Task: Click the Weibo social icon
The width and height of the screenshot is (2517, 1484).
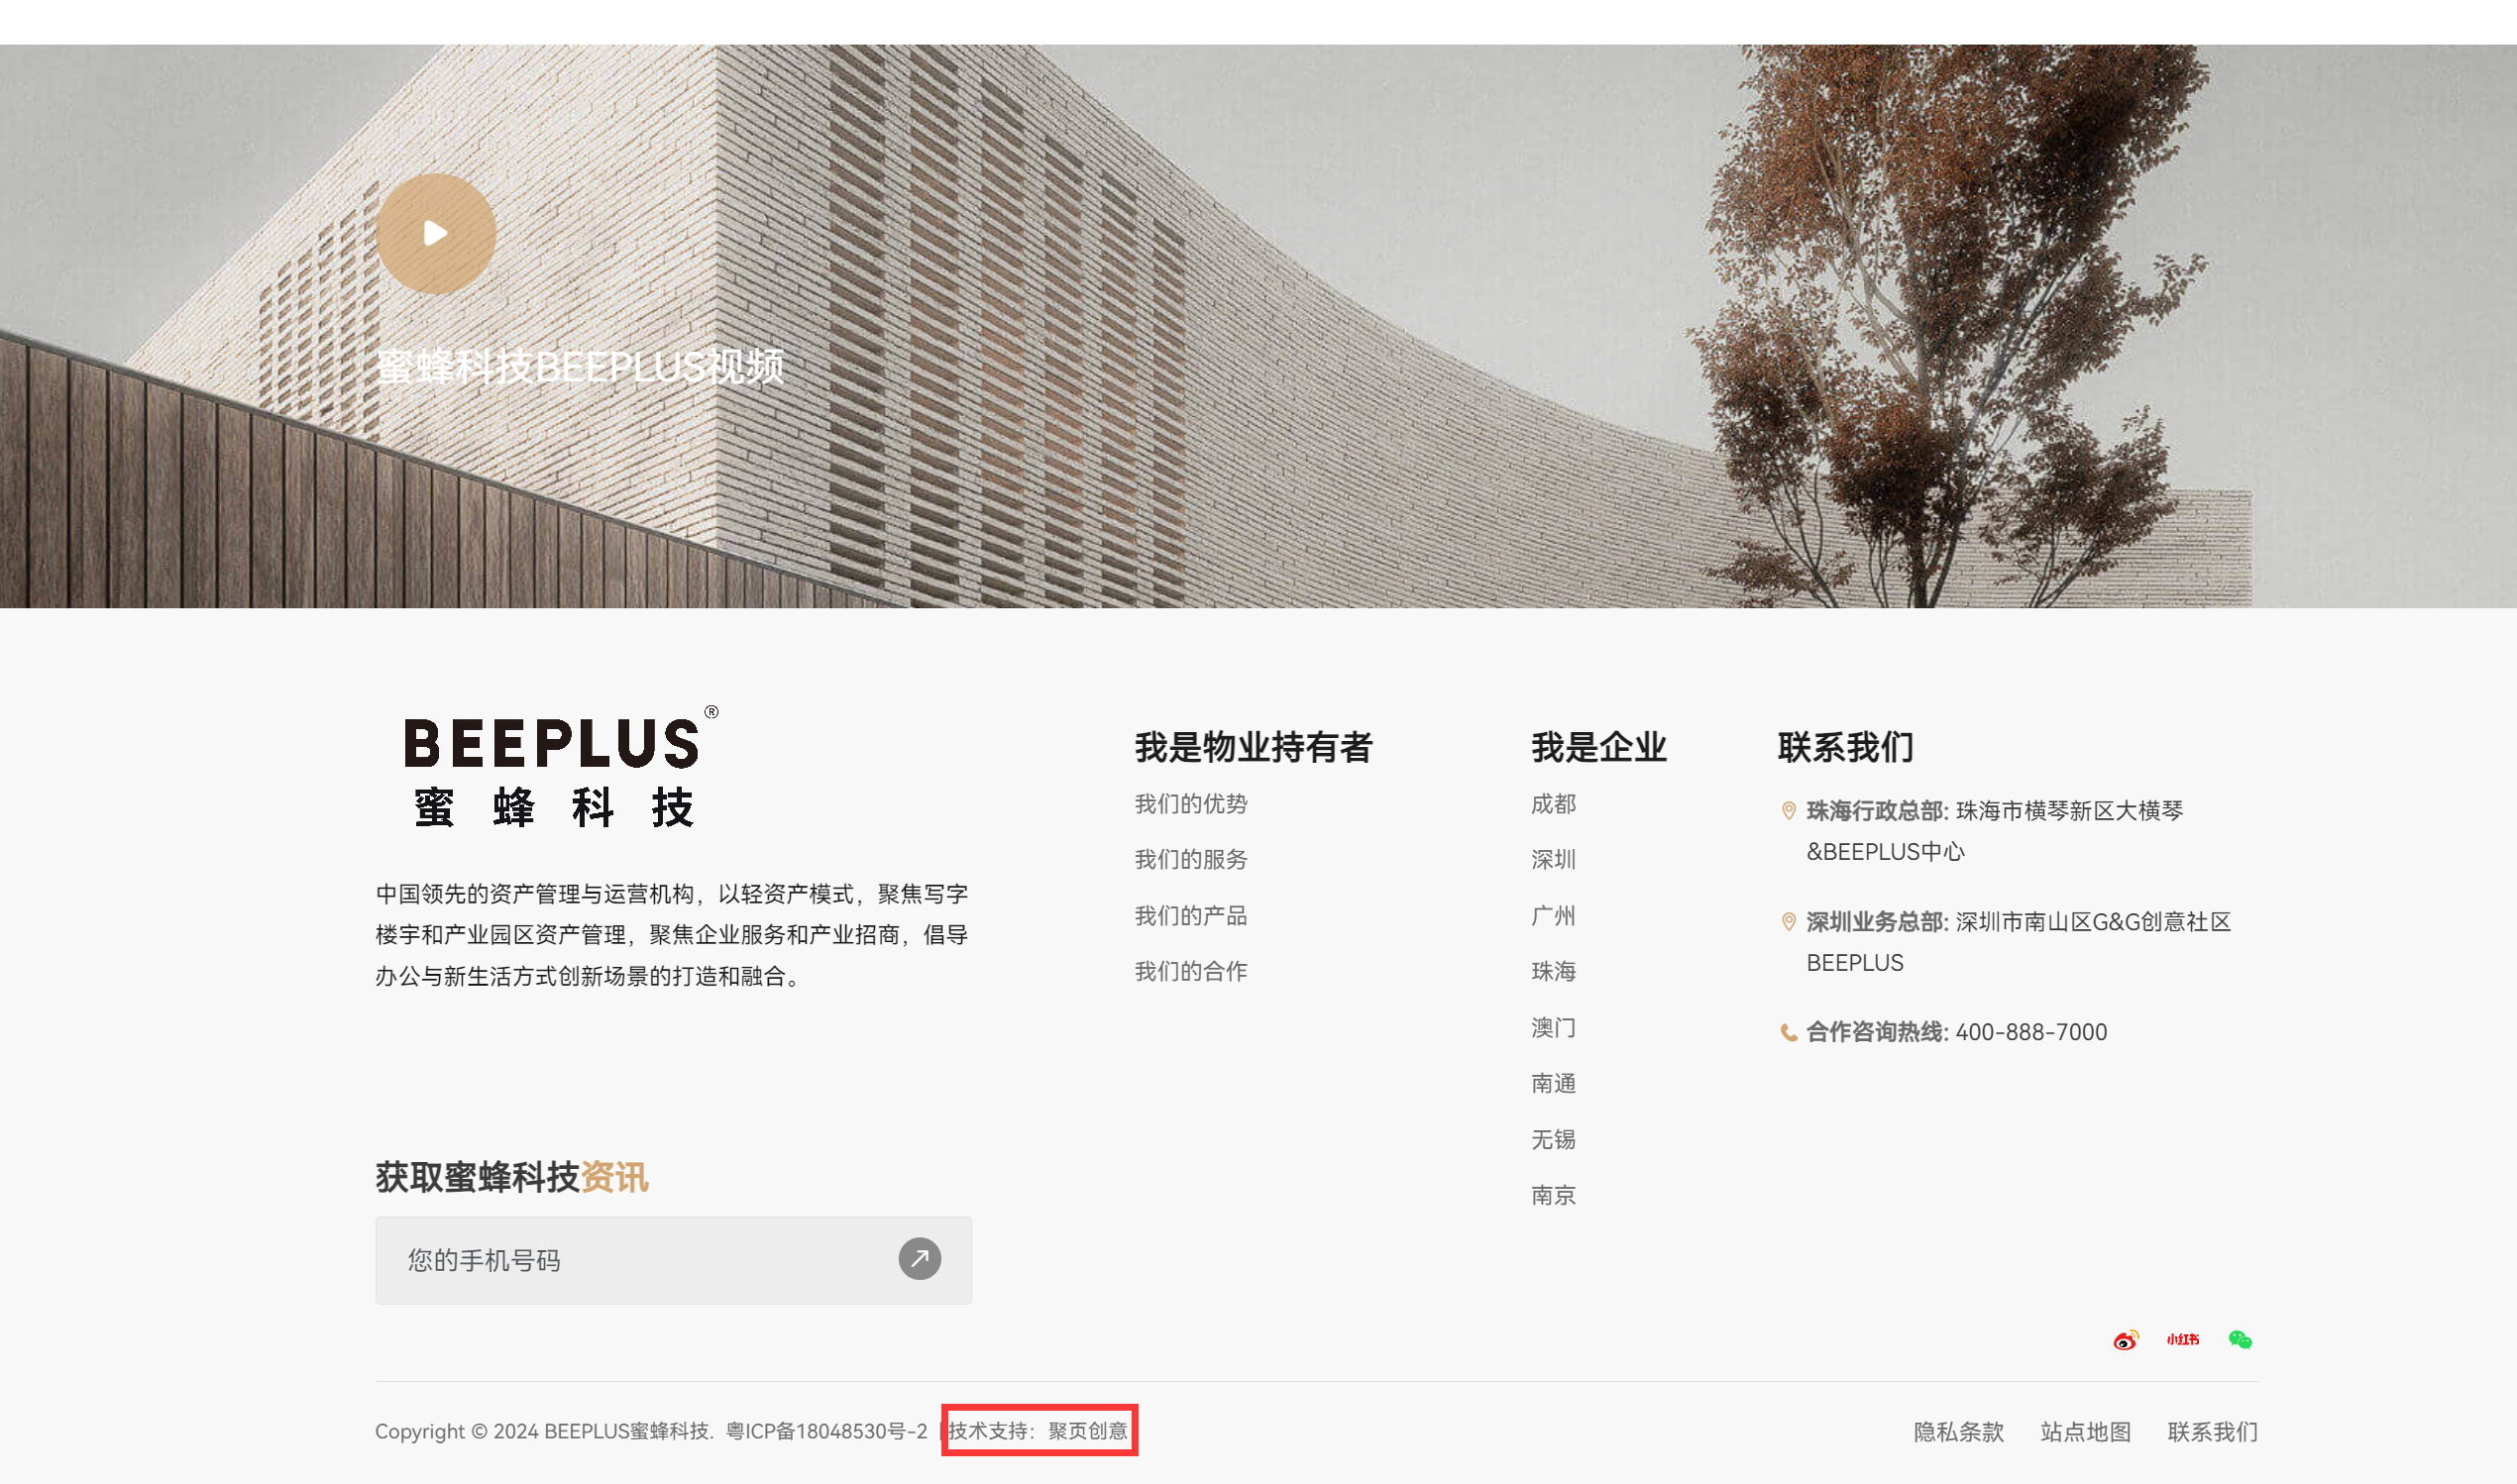Action: pos(2125,1340)
